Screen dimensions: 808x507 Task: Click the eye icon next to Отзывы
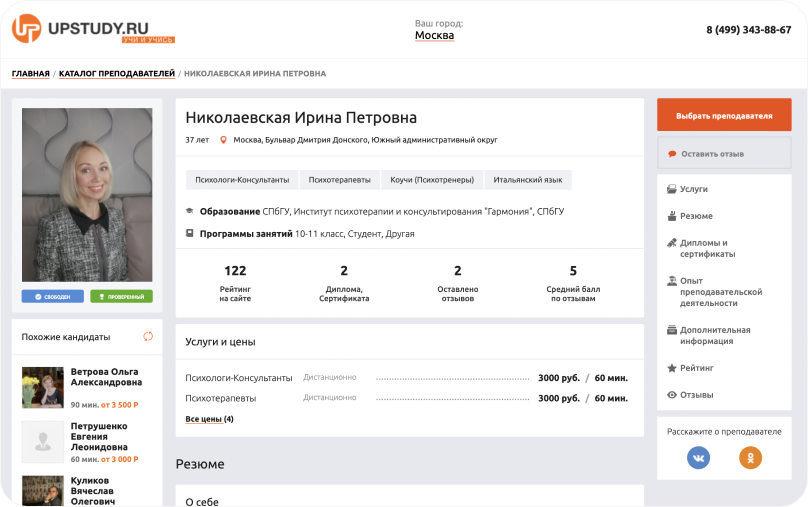(x=671, y=395)
